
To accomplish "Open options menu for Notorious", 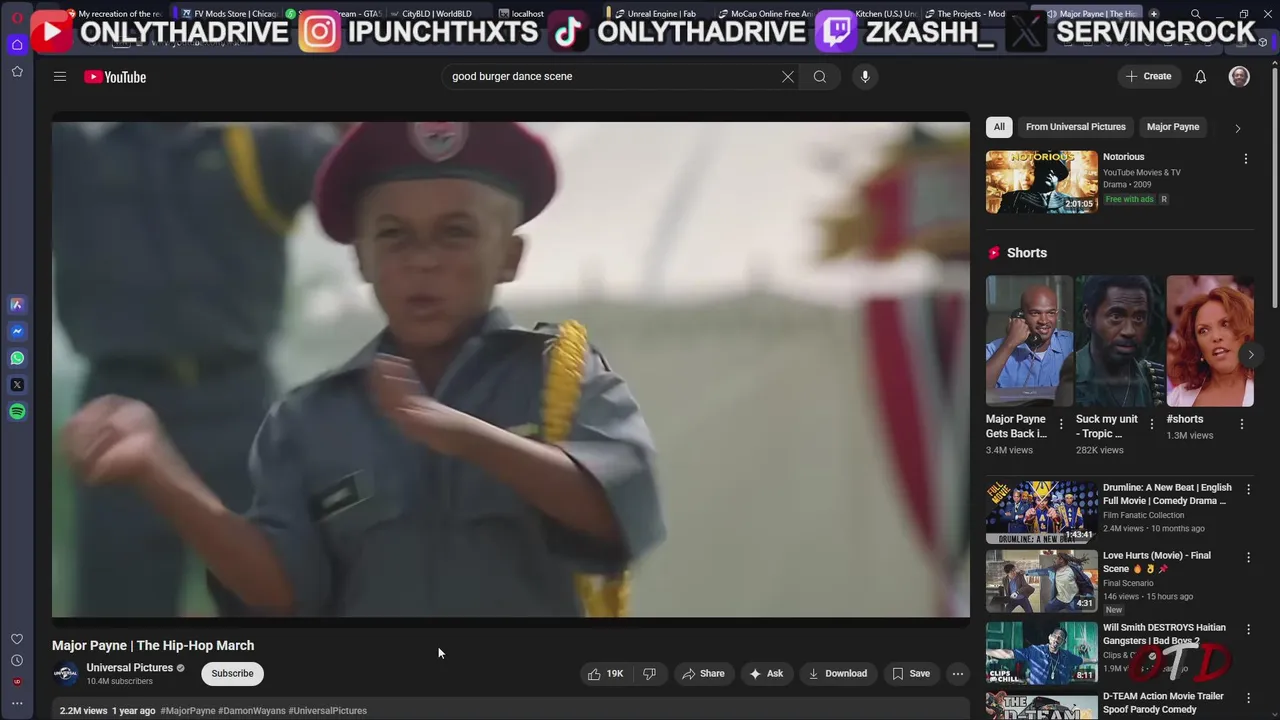I will 1246,159.
